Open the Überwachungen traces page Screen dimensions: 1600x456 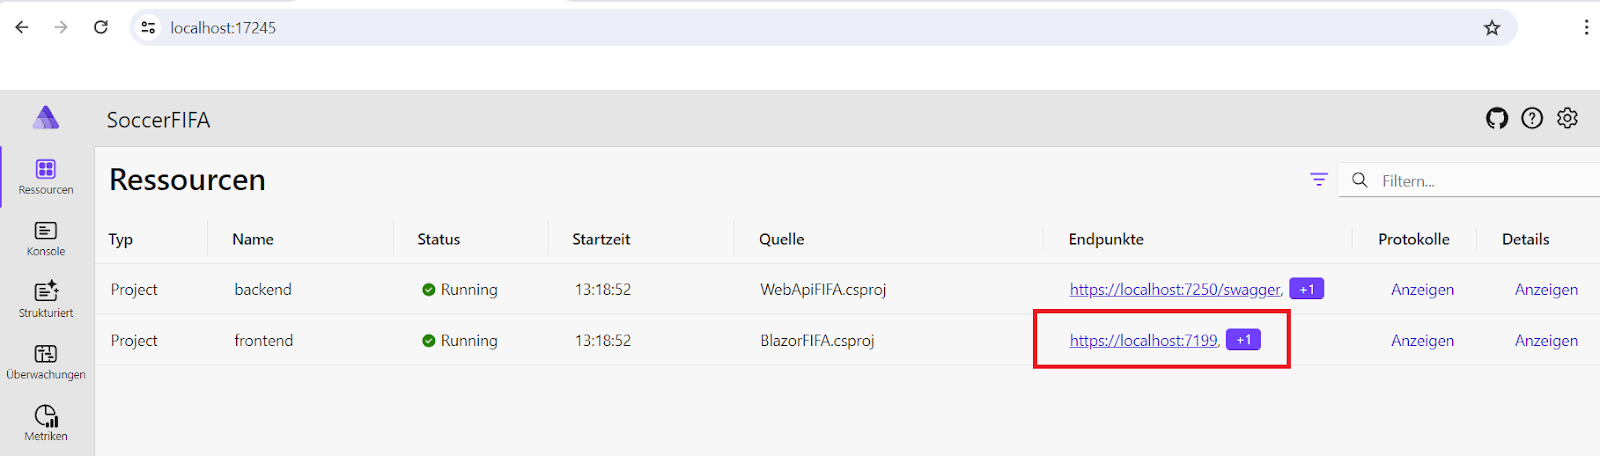(46, 361)
